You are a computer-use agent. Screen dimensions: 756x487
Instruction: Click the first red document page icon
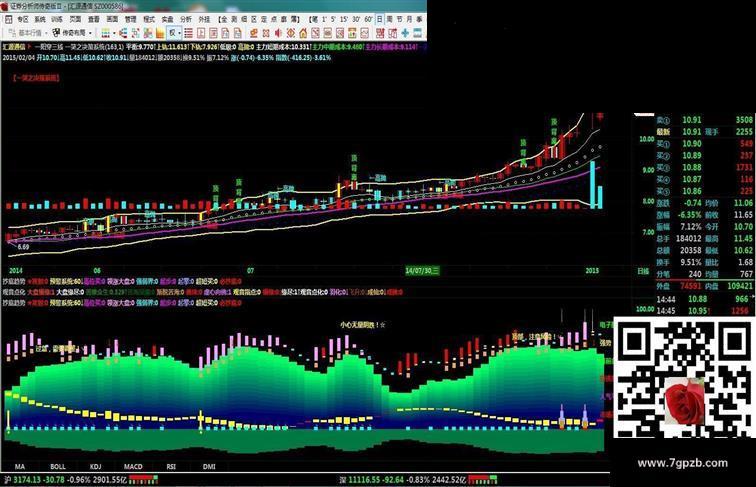pos(201,33)
